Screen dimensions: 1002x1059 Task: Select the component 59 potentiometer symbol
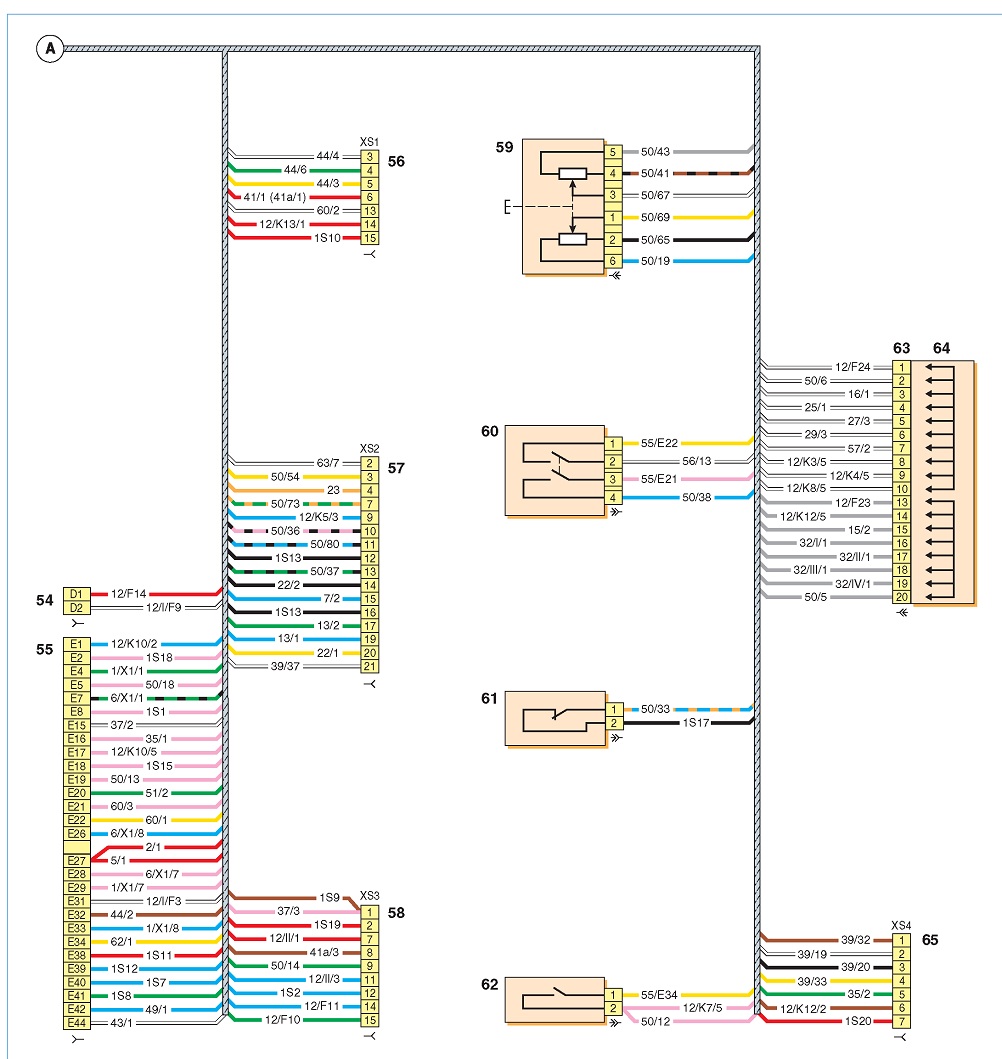pos(563,207)
